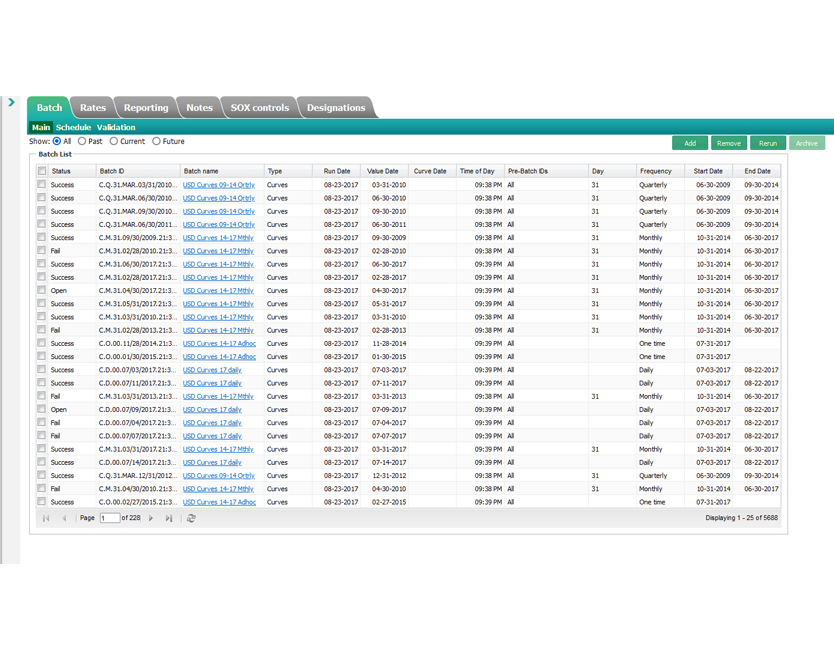Check the first Success row checkbox

(42, 185)
